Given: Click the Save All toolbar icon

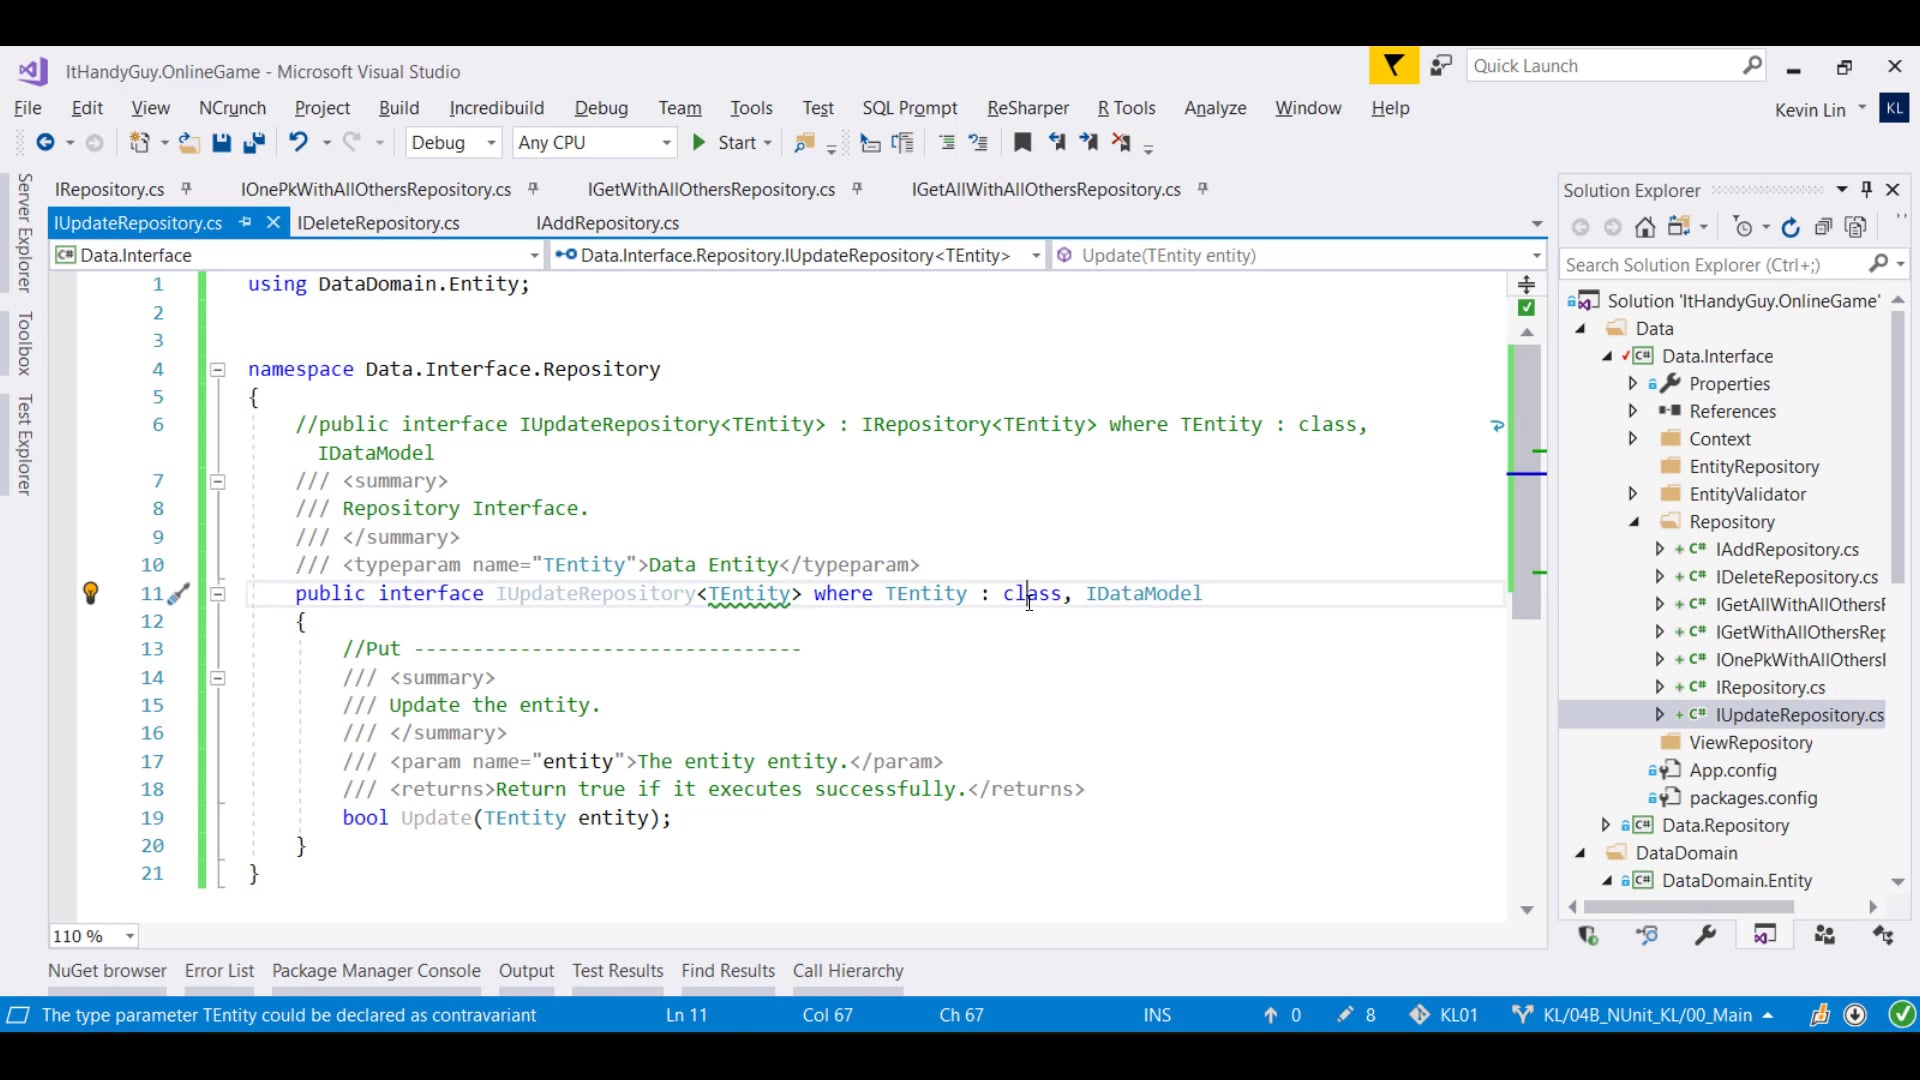Looking at the screenshot, I should [255, 143].
